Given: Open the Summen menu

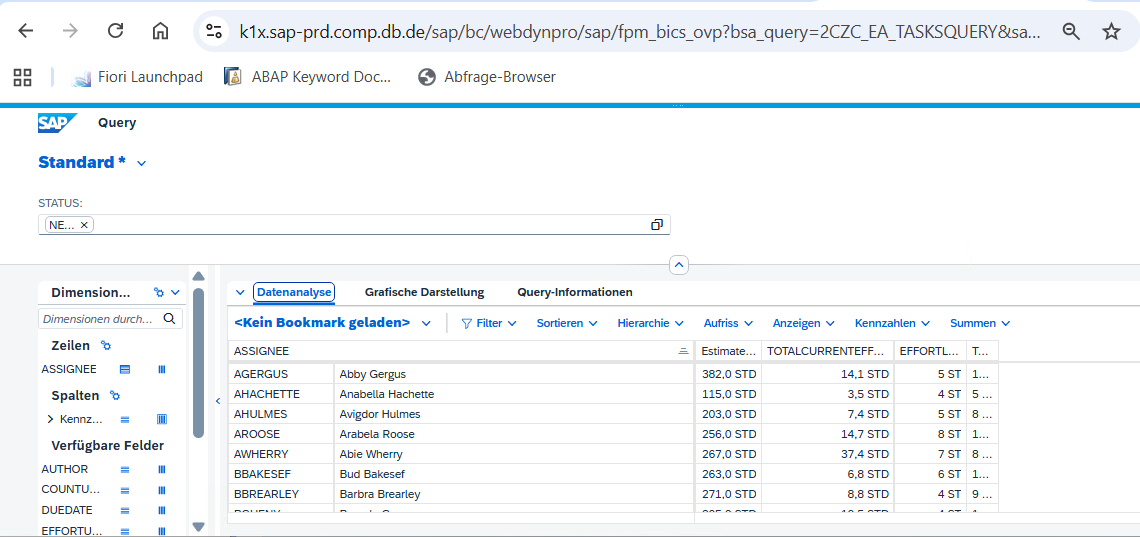Looking at the screenshot, I should pos(980,323).
